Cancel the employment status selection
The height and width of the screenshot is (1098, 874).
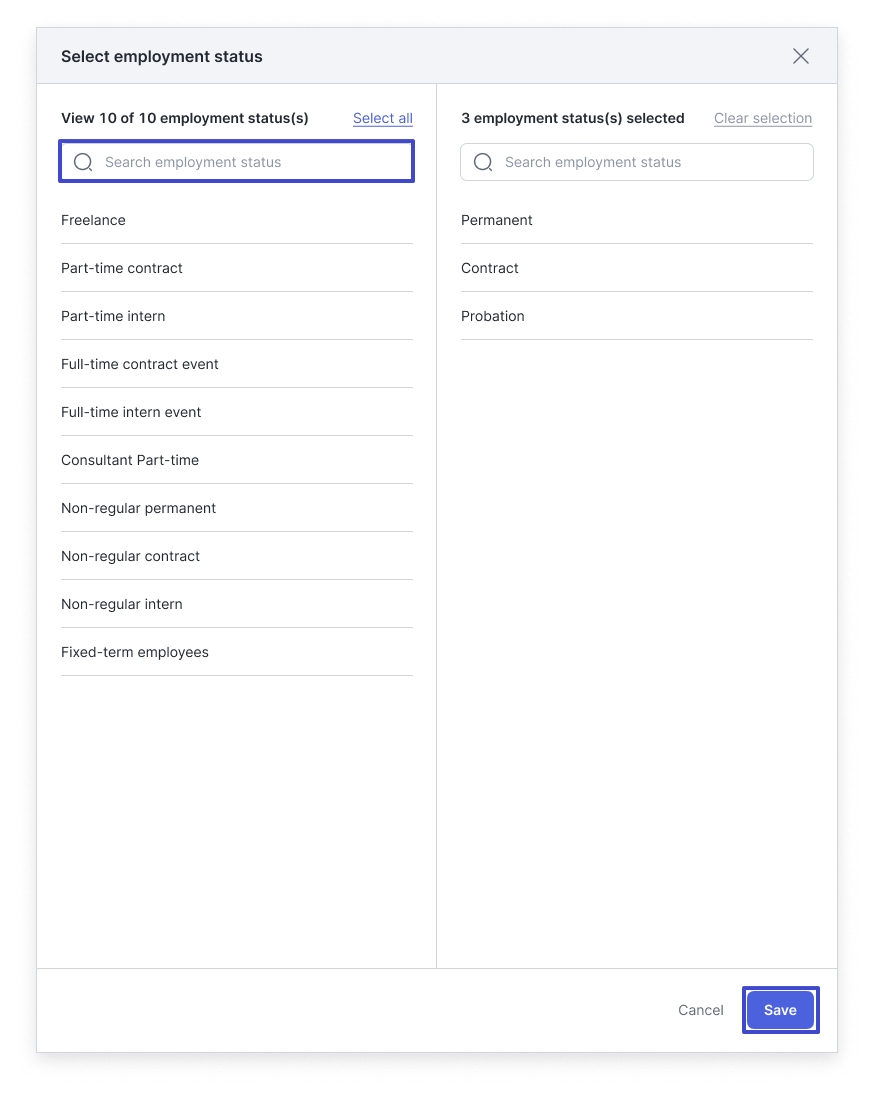[x=700, y=1010]
